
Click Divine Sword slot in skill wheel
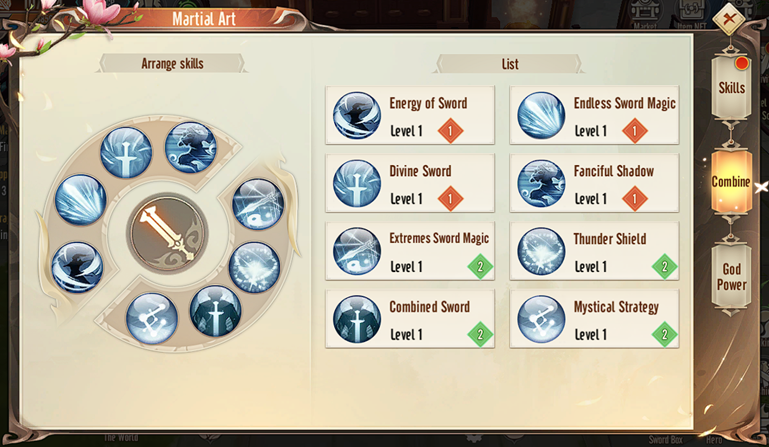(126, 152)
